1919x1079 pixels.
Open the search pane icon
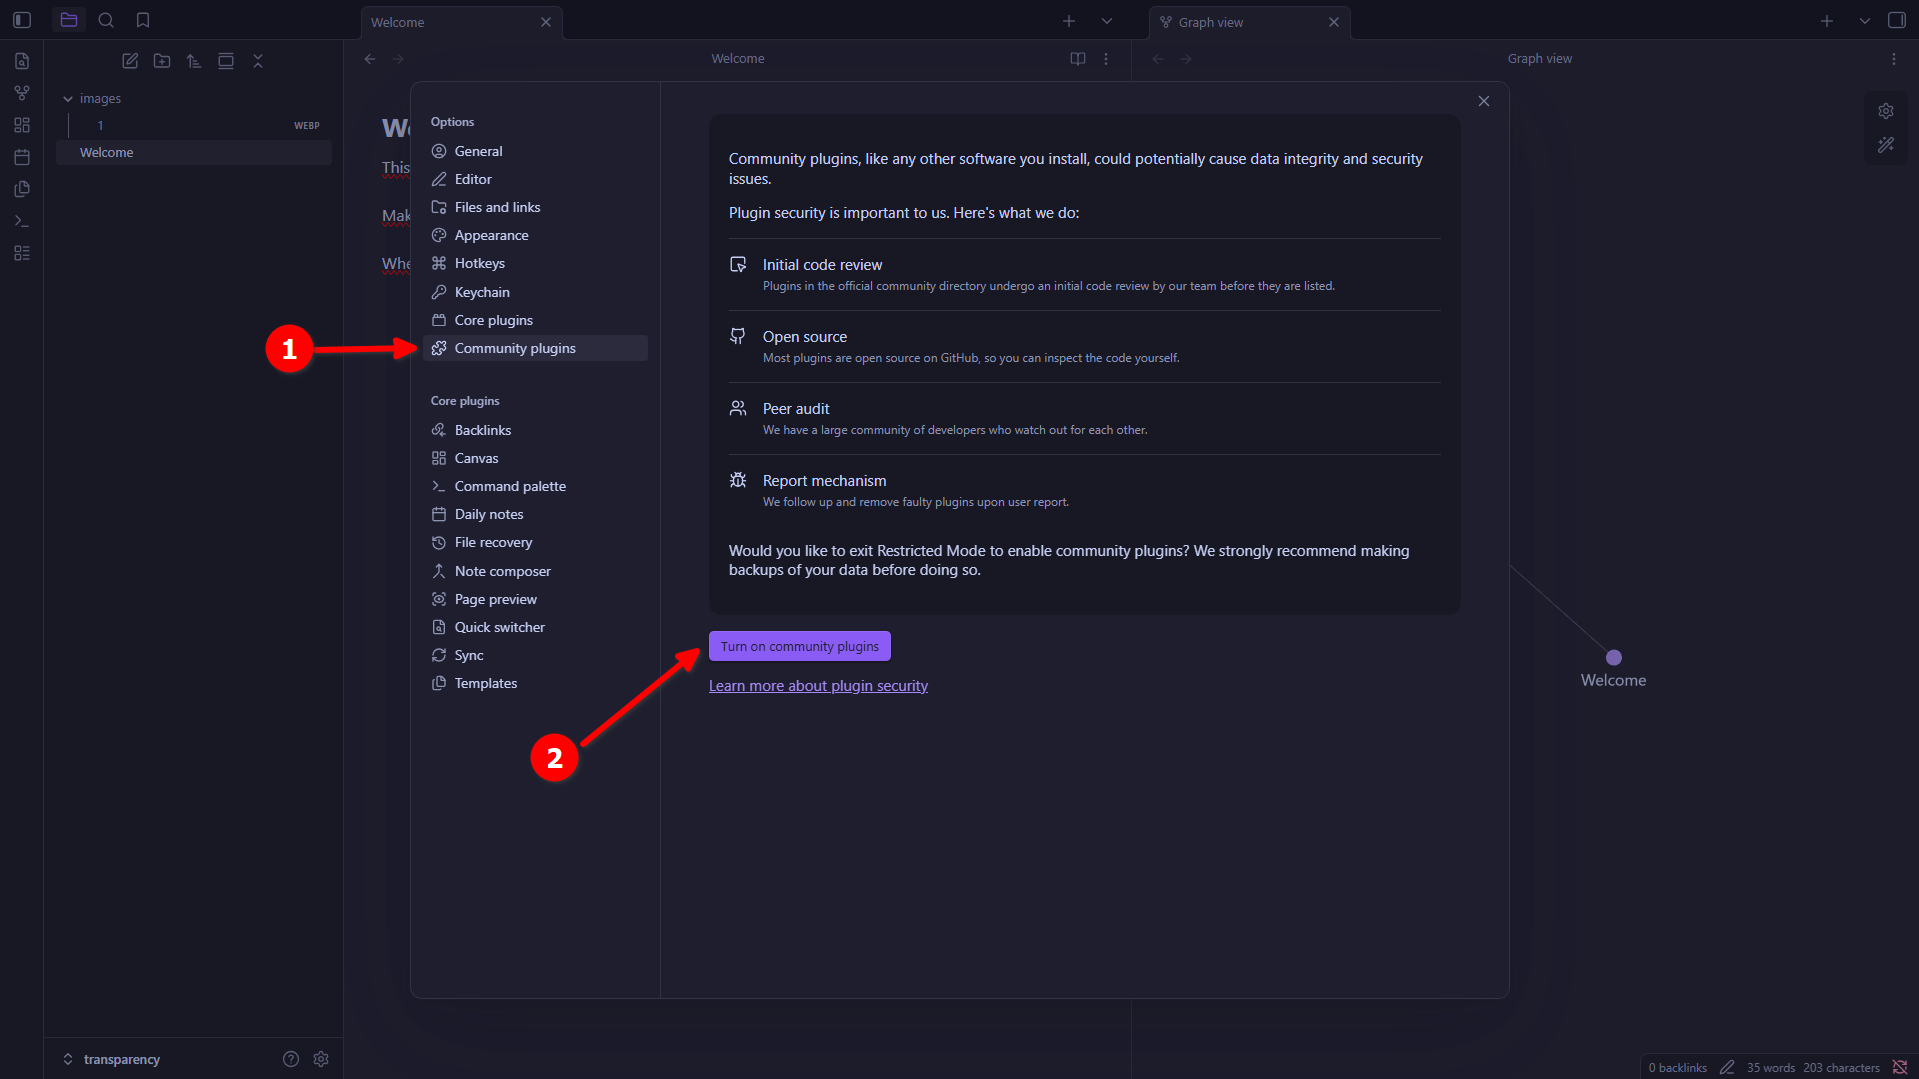[x=106, y=20]
